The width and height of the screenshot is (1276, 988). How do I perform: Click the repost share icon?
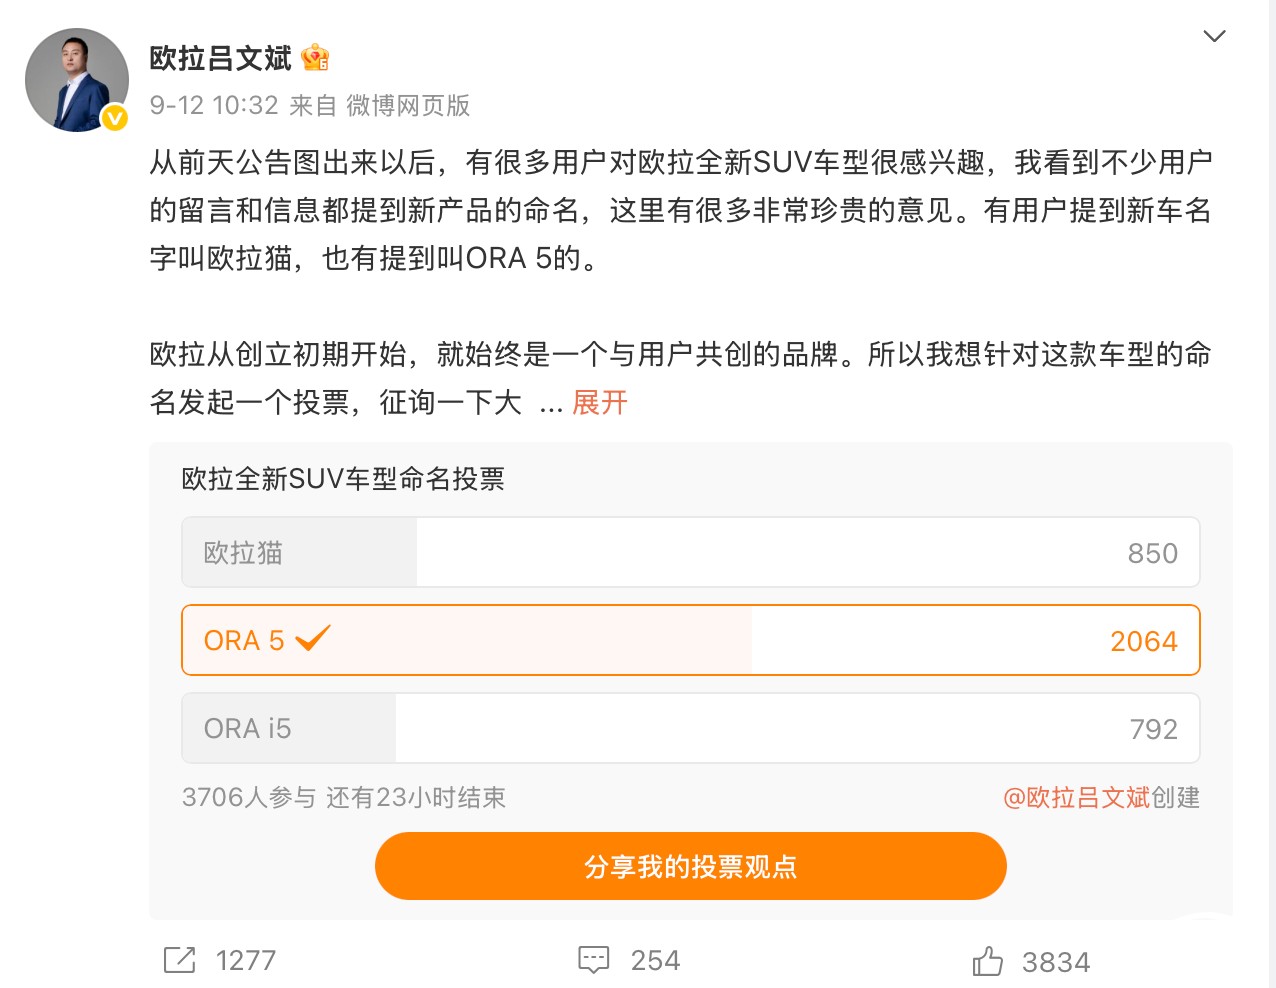[x=180, y=960]
